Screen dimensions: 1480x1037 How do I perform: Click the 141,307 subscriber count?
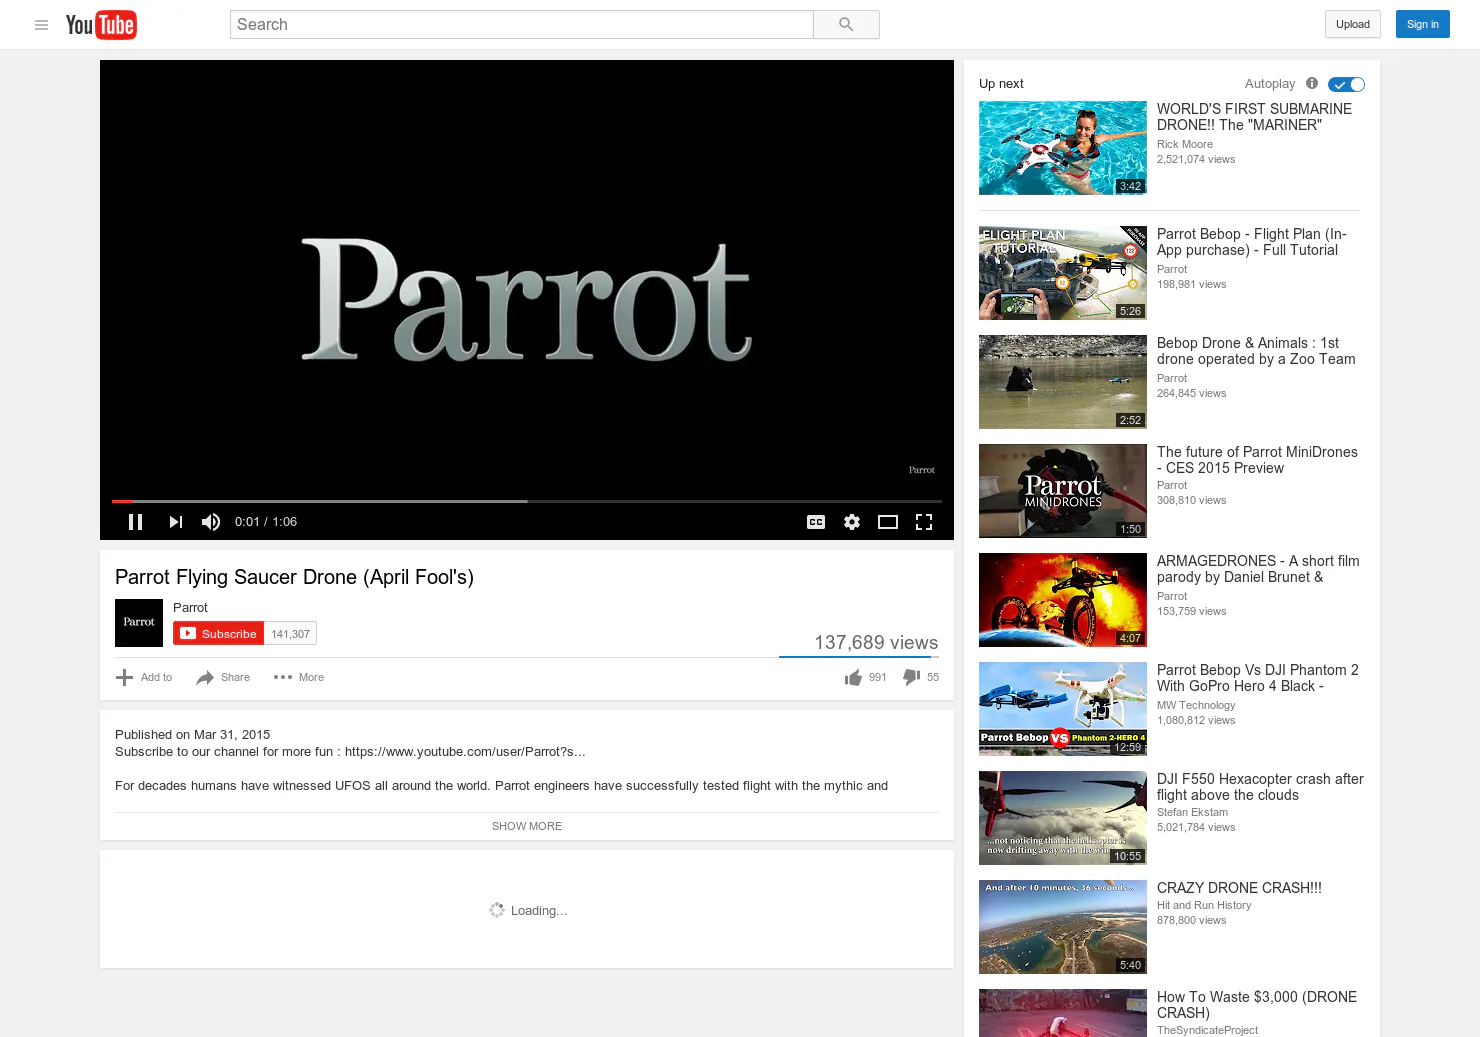(291, 634)
